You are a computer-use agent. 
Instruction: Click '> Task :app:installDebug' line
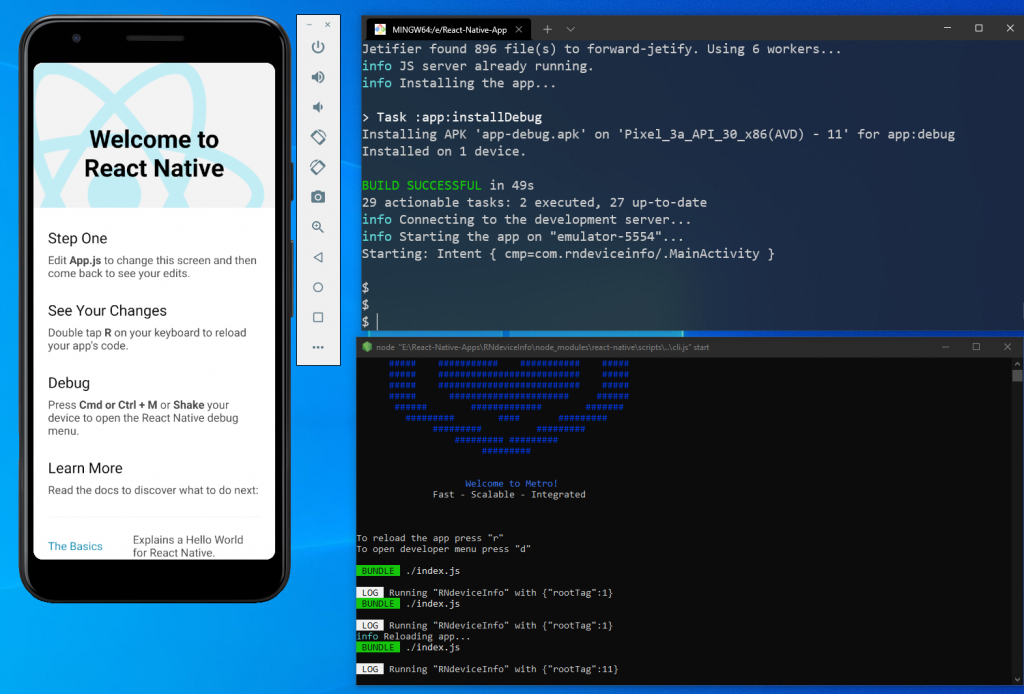[452, 118]
